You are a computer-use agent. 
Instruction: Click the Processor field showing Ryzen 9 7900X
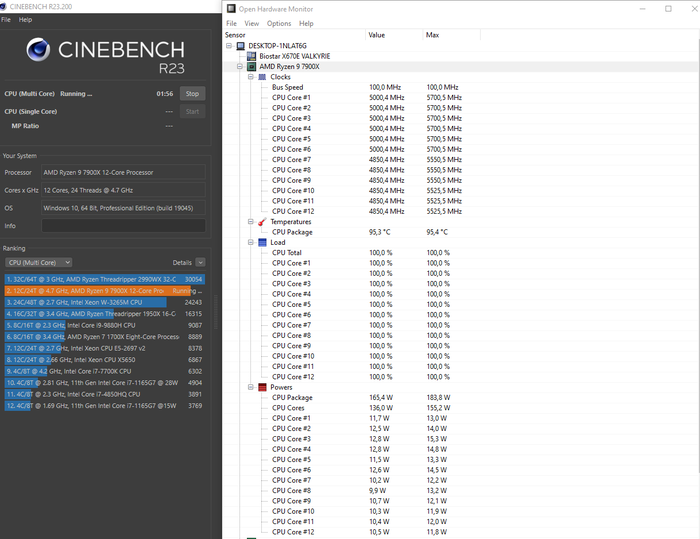coord(123,172)
